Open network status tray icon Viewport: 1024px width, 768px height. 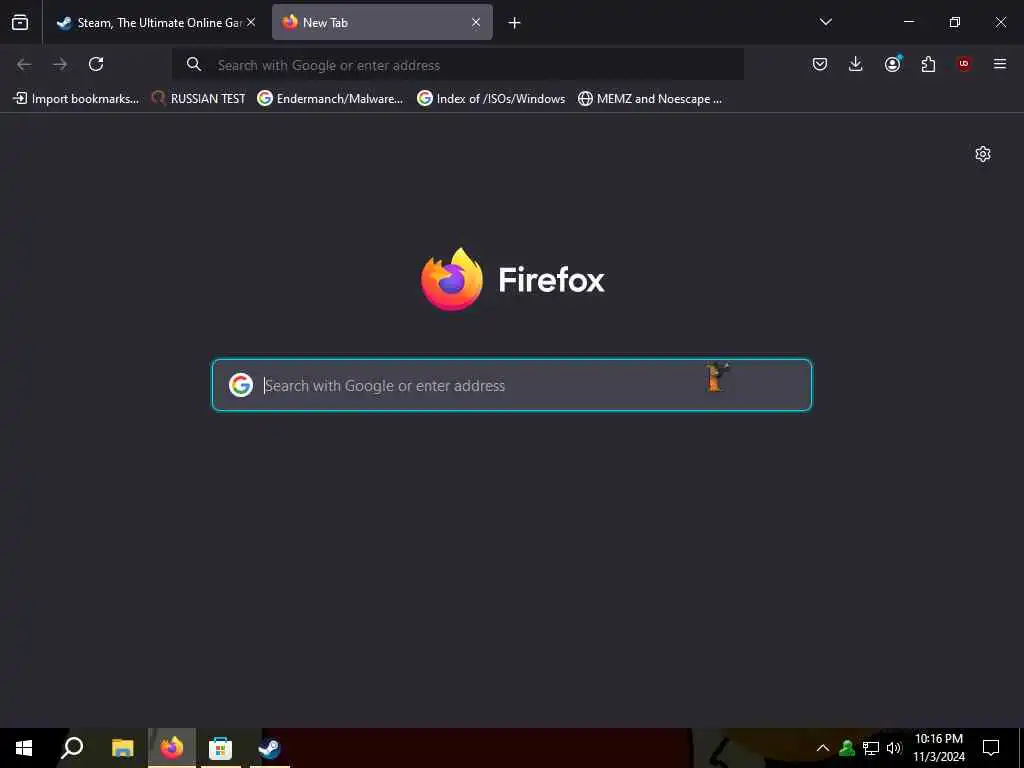tap(871, 748)
